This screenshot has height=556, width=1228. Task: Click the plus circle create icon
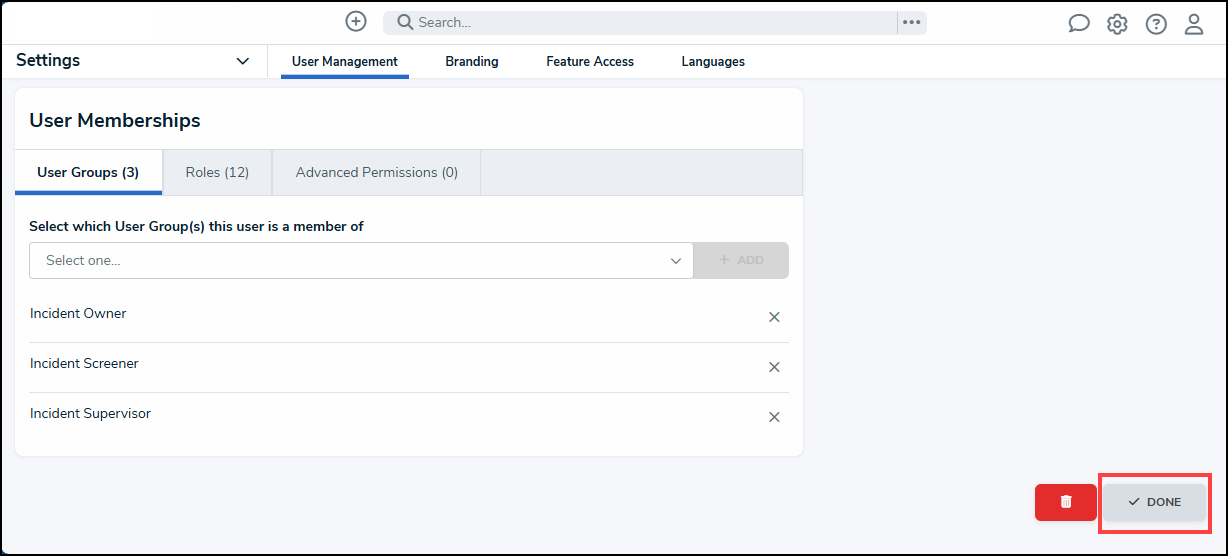(x=356, y=21)
